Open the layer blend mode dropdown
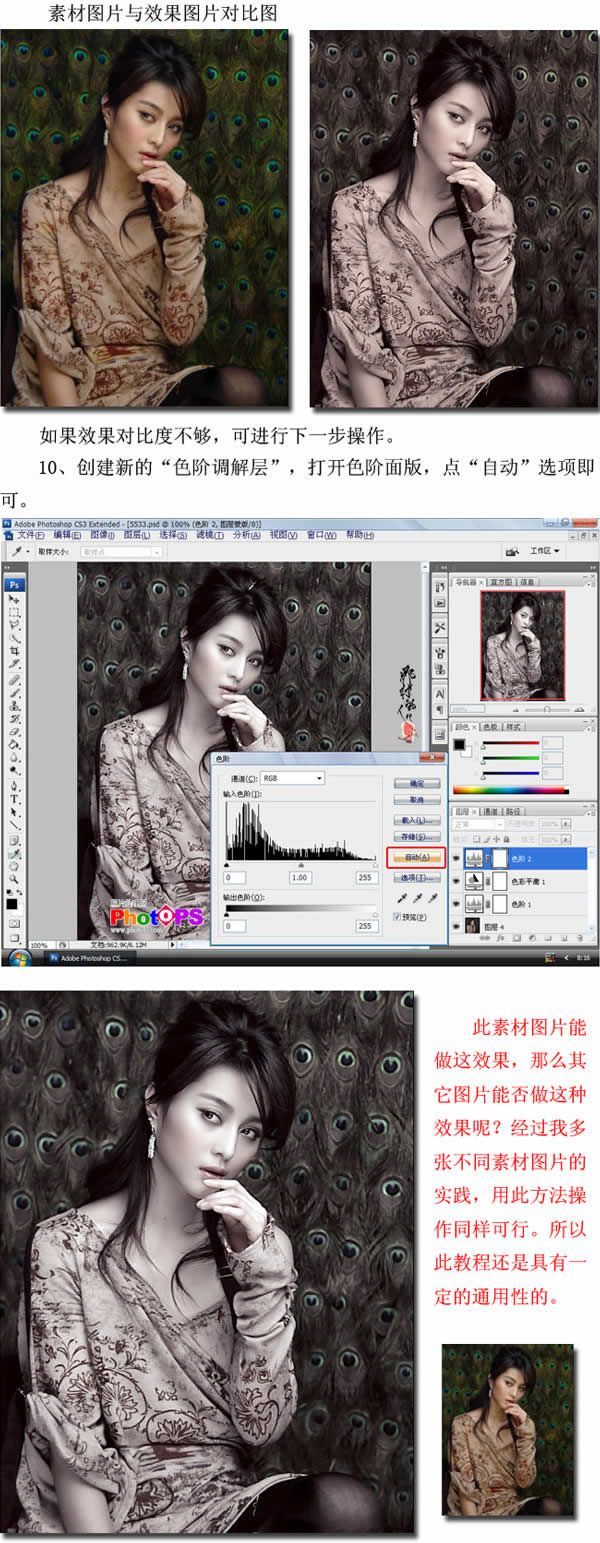Viewport: 600px width, 1543px height. tap(478, 824)
